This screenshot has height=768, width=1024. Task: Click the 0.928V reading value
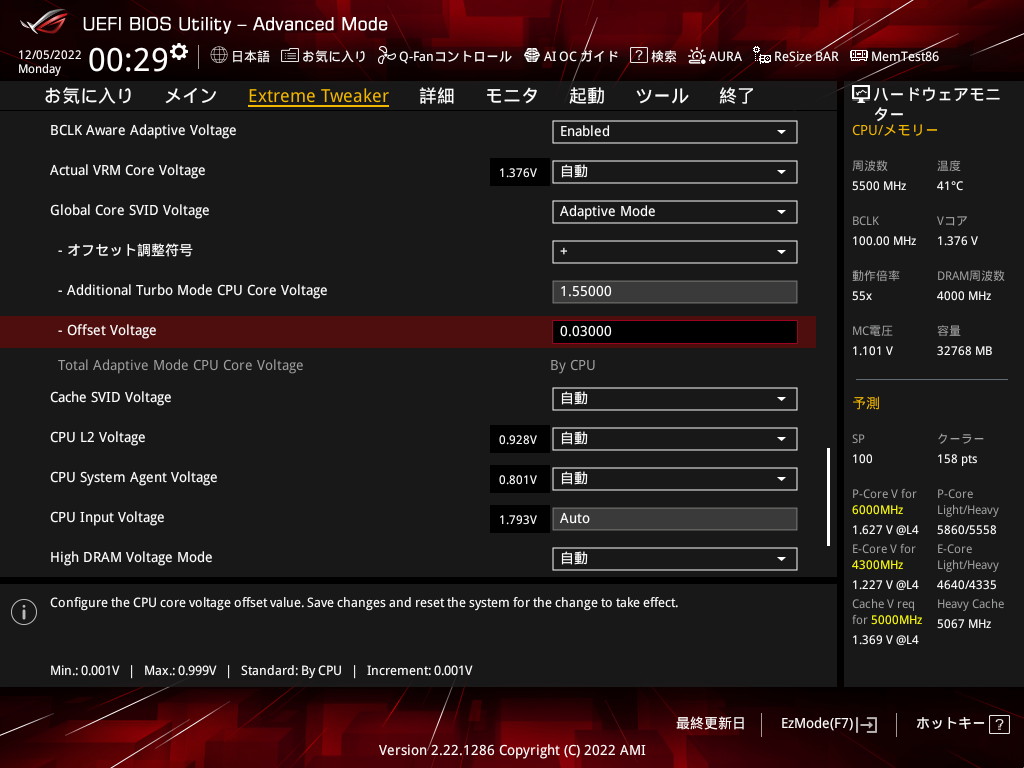pos(518,440)
